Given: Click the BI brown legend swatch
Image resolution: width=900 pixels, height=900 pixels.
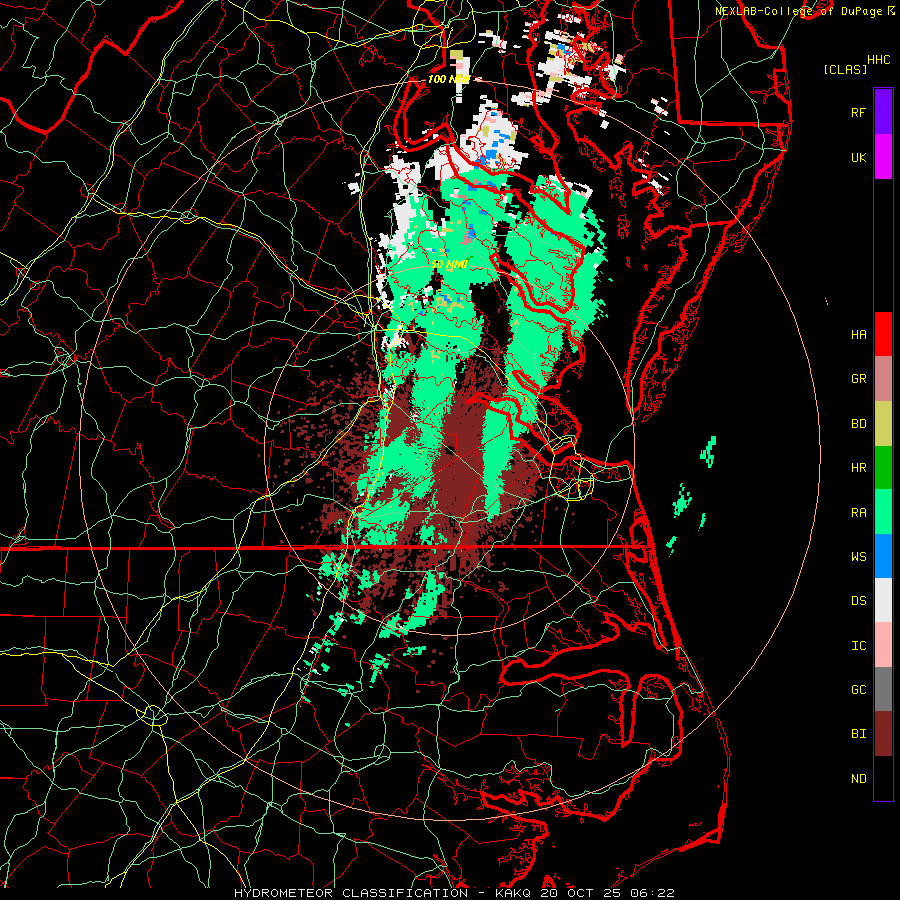Looking at the screenshot, I should coord(883,734).
